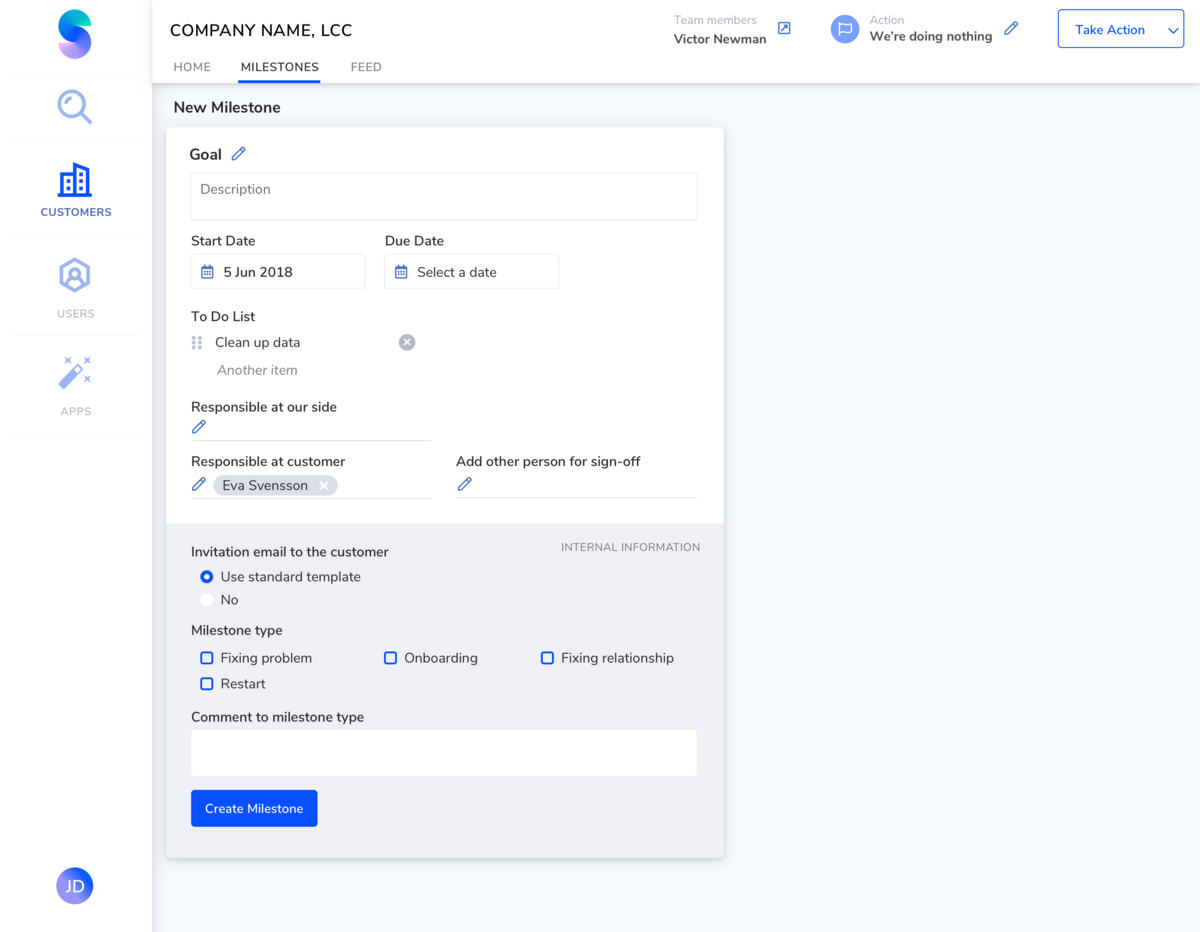Click the speech bubble Action icon

click(844, 29)
